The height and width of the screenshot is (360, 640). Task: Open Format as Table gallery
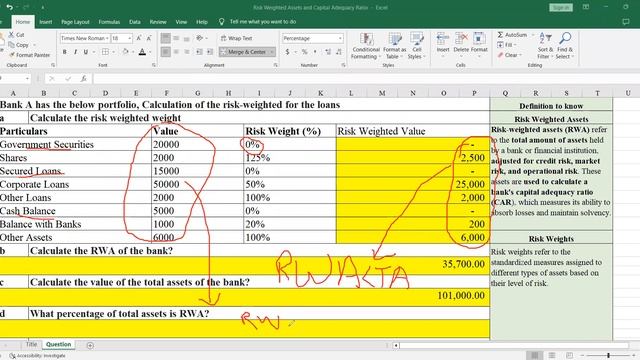pos(395,46)
